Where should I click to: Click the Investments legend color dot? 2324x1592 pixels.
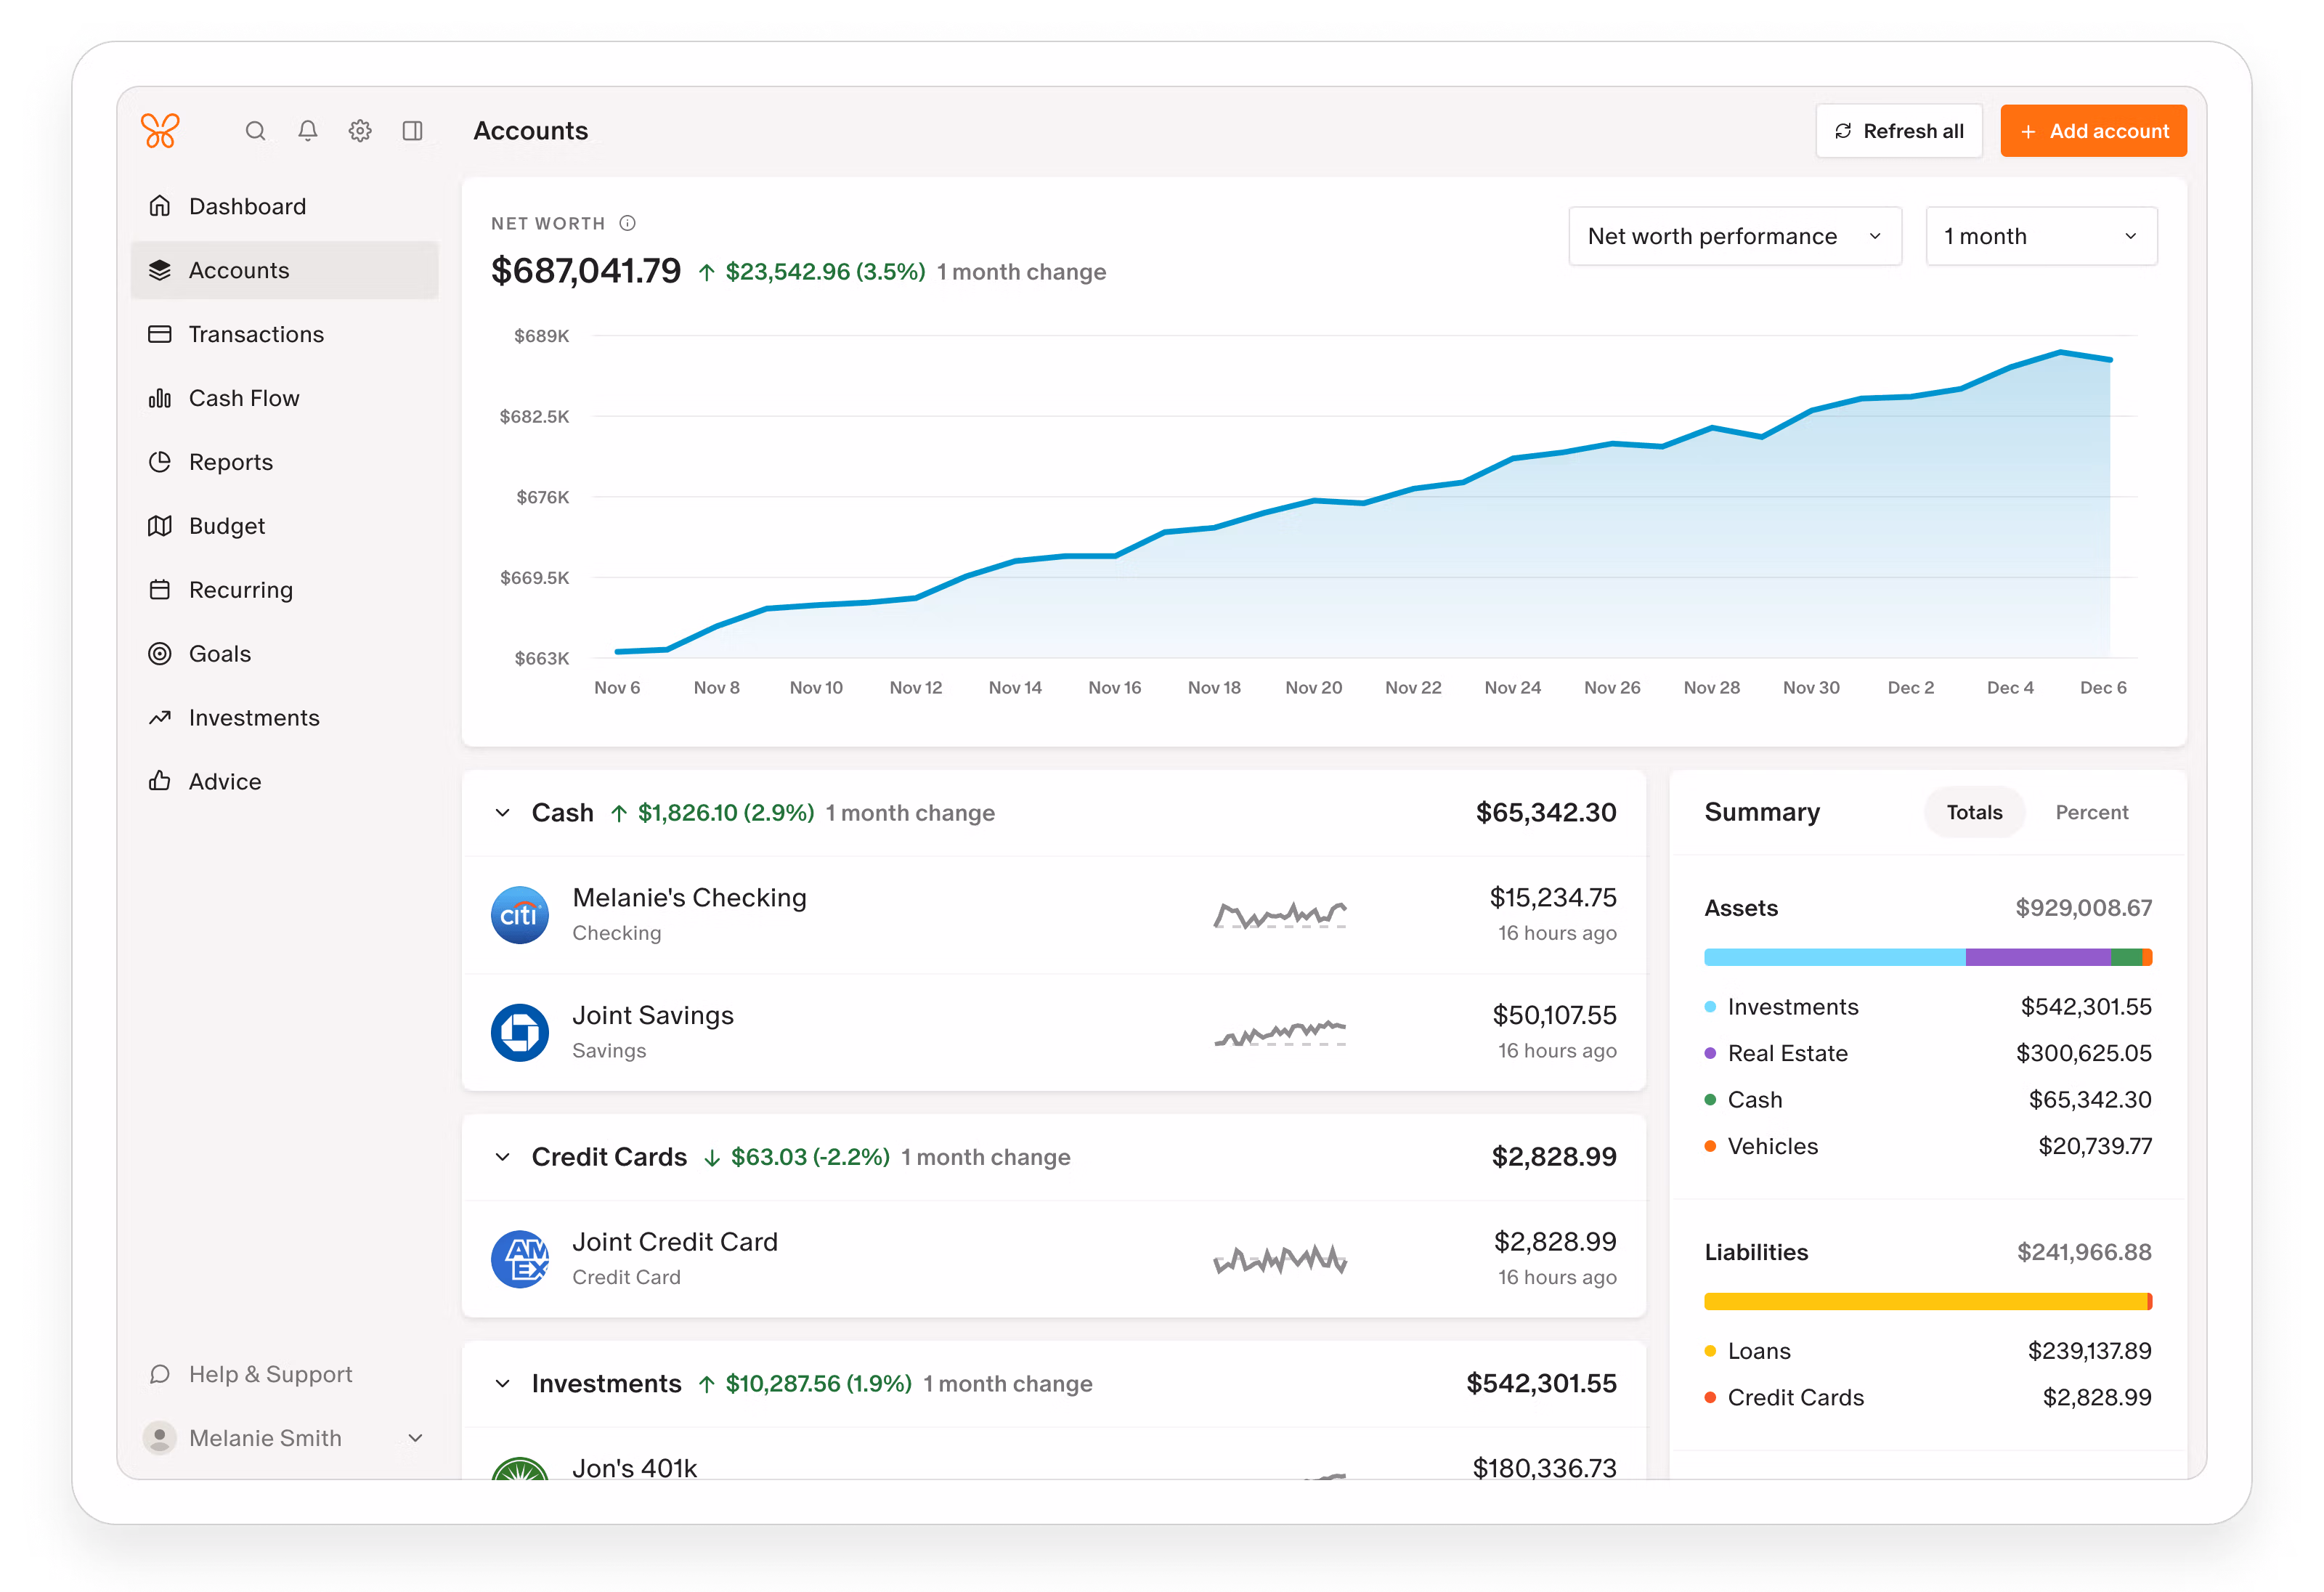click(1710, 1007)
